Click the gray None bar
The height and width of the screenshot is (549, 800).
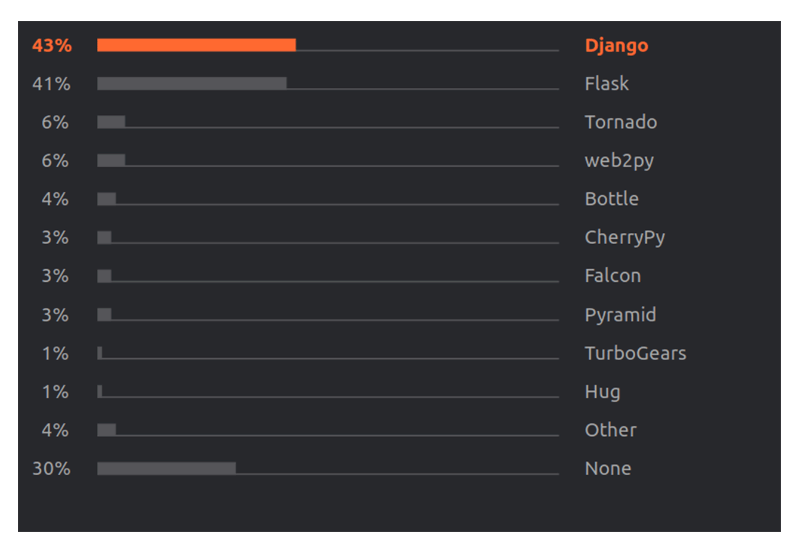(x=166, y=468)
